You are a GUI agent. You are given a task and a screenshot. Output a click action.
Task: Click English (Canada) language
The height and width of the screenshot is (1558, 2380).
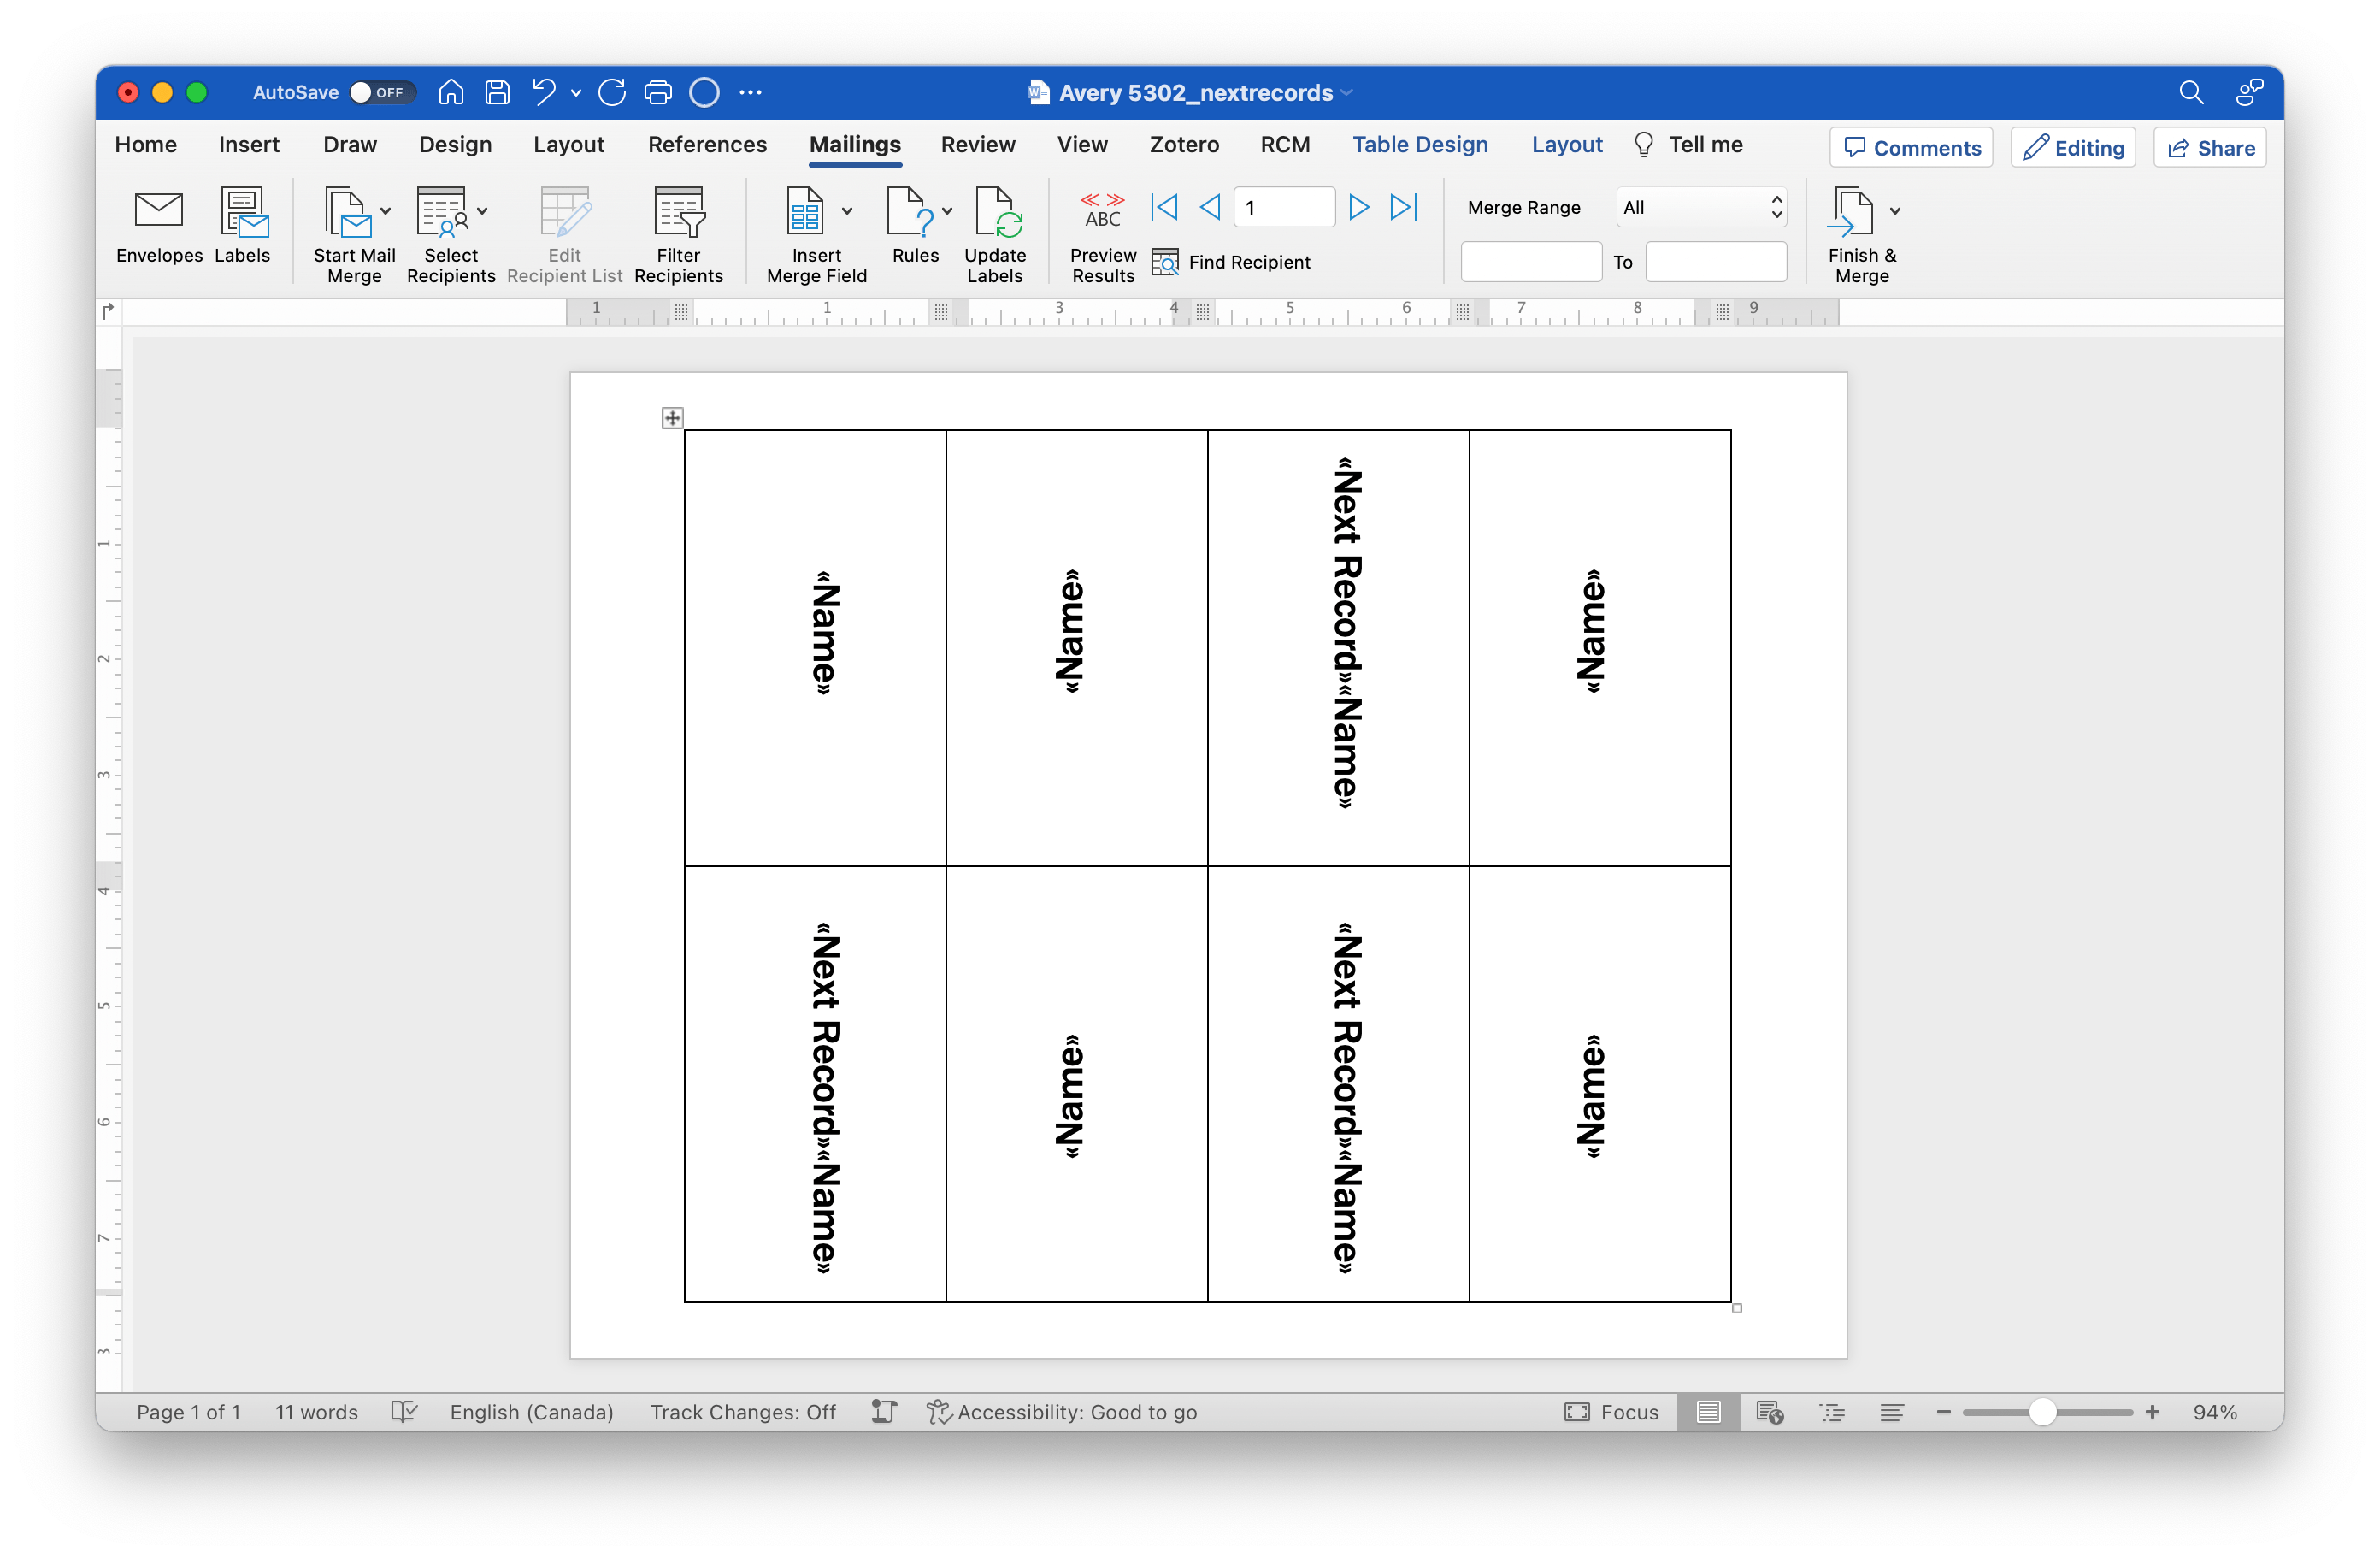[x=531, y=1412]
